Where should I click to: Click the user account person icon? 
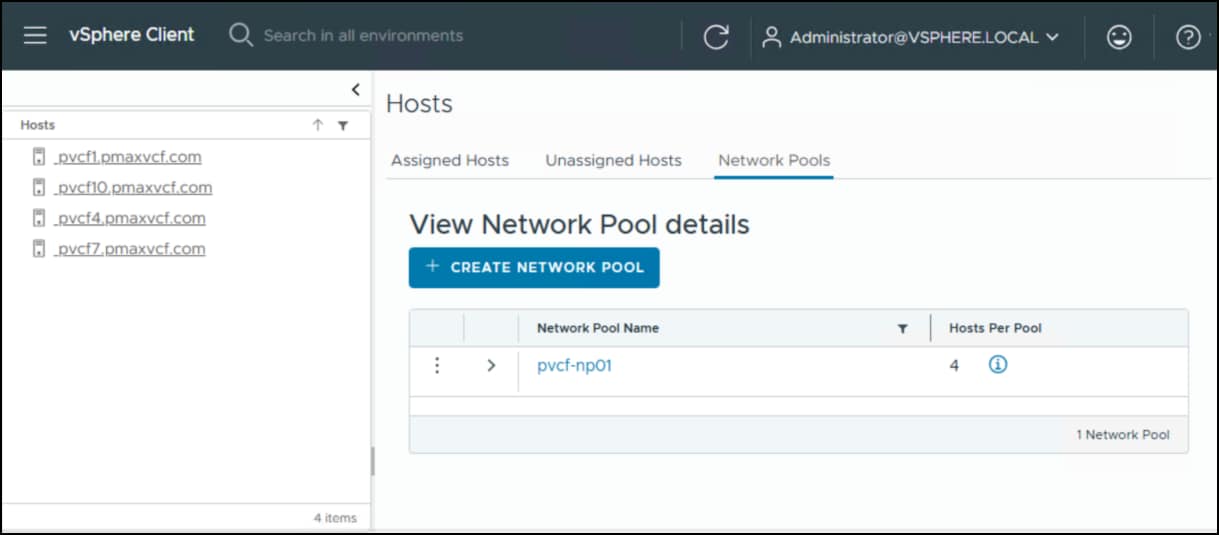click(x=771, y=37)
